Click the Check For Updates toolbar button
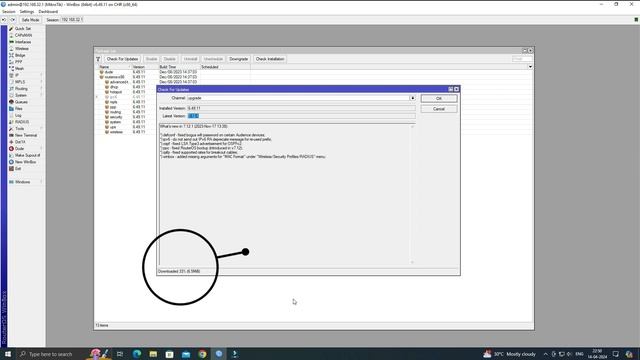The width and height of the screenshot is (640, 360). [122, 59]
